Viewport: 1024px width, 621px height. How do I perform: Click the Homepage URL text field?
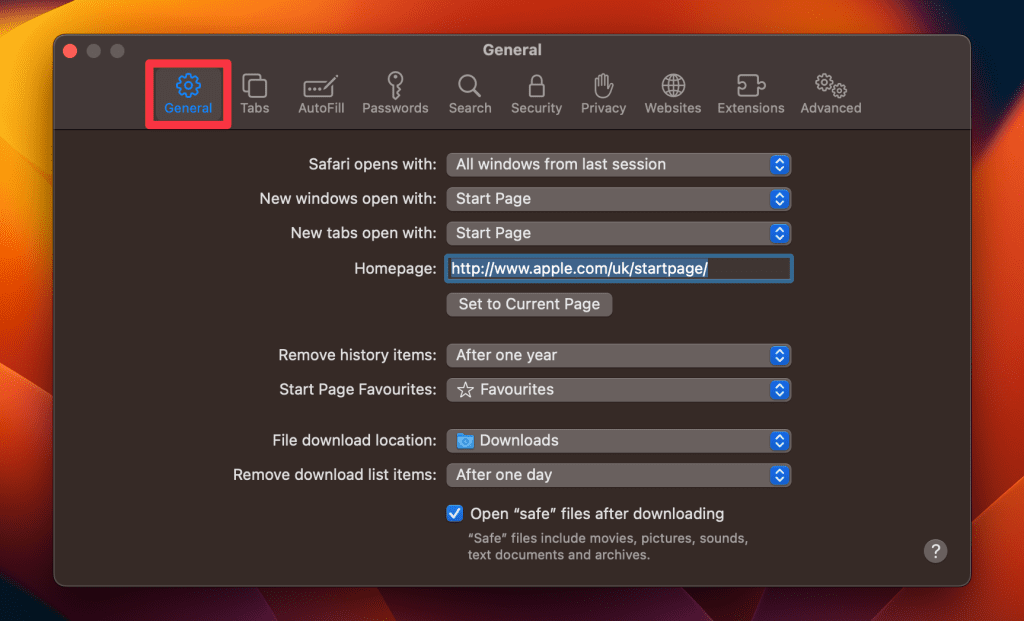[x=619, y=269]
